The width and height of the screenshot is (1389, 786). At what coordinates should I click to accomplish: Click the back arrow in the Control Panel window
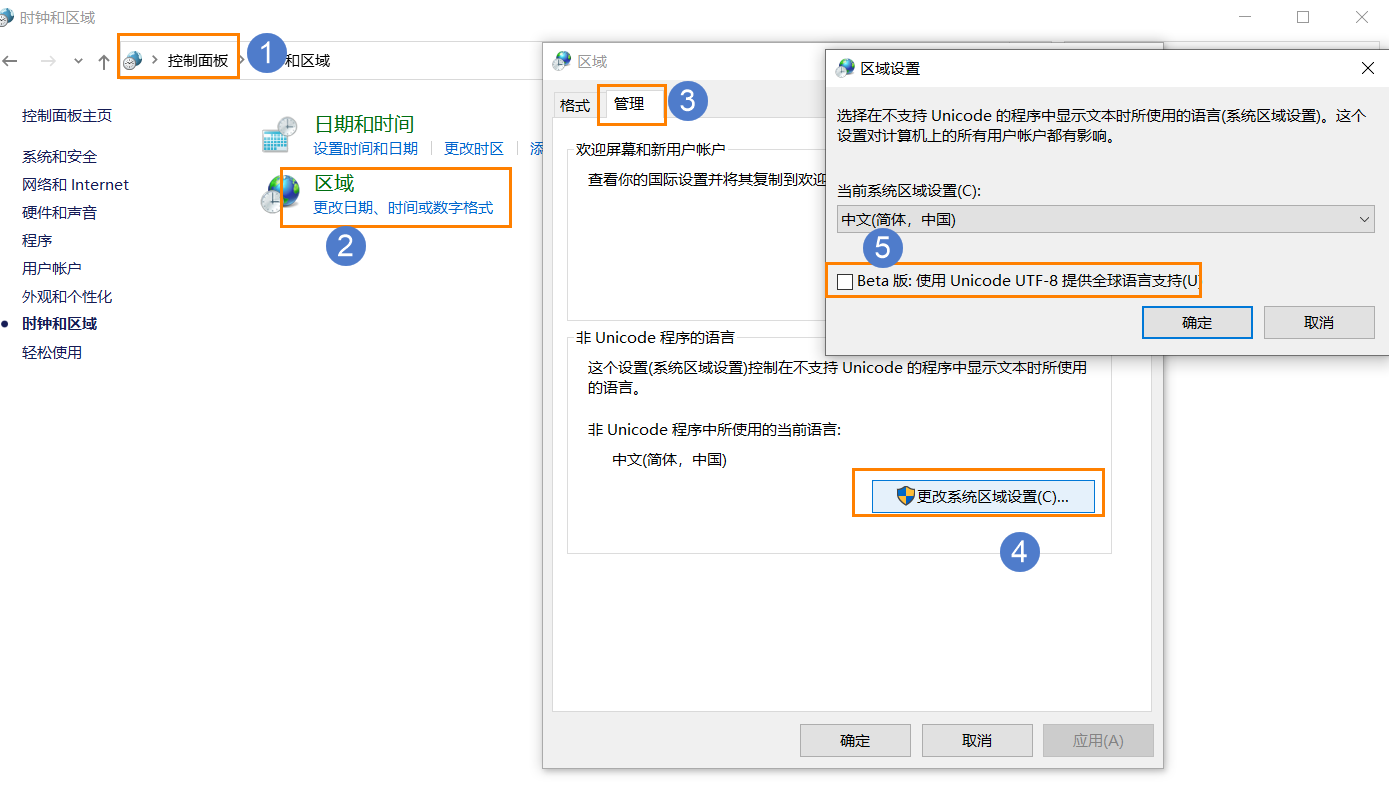point(10,61)
